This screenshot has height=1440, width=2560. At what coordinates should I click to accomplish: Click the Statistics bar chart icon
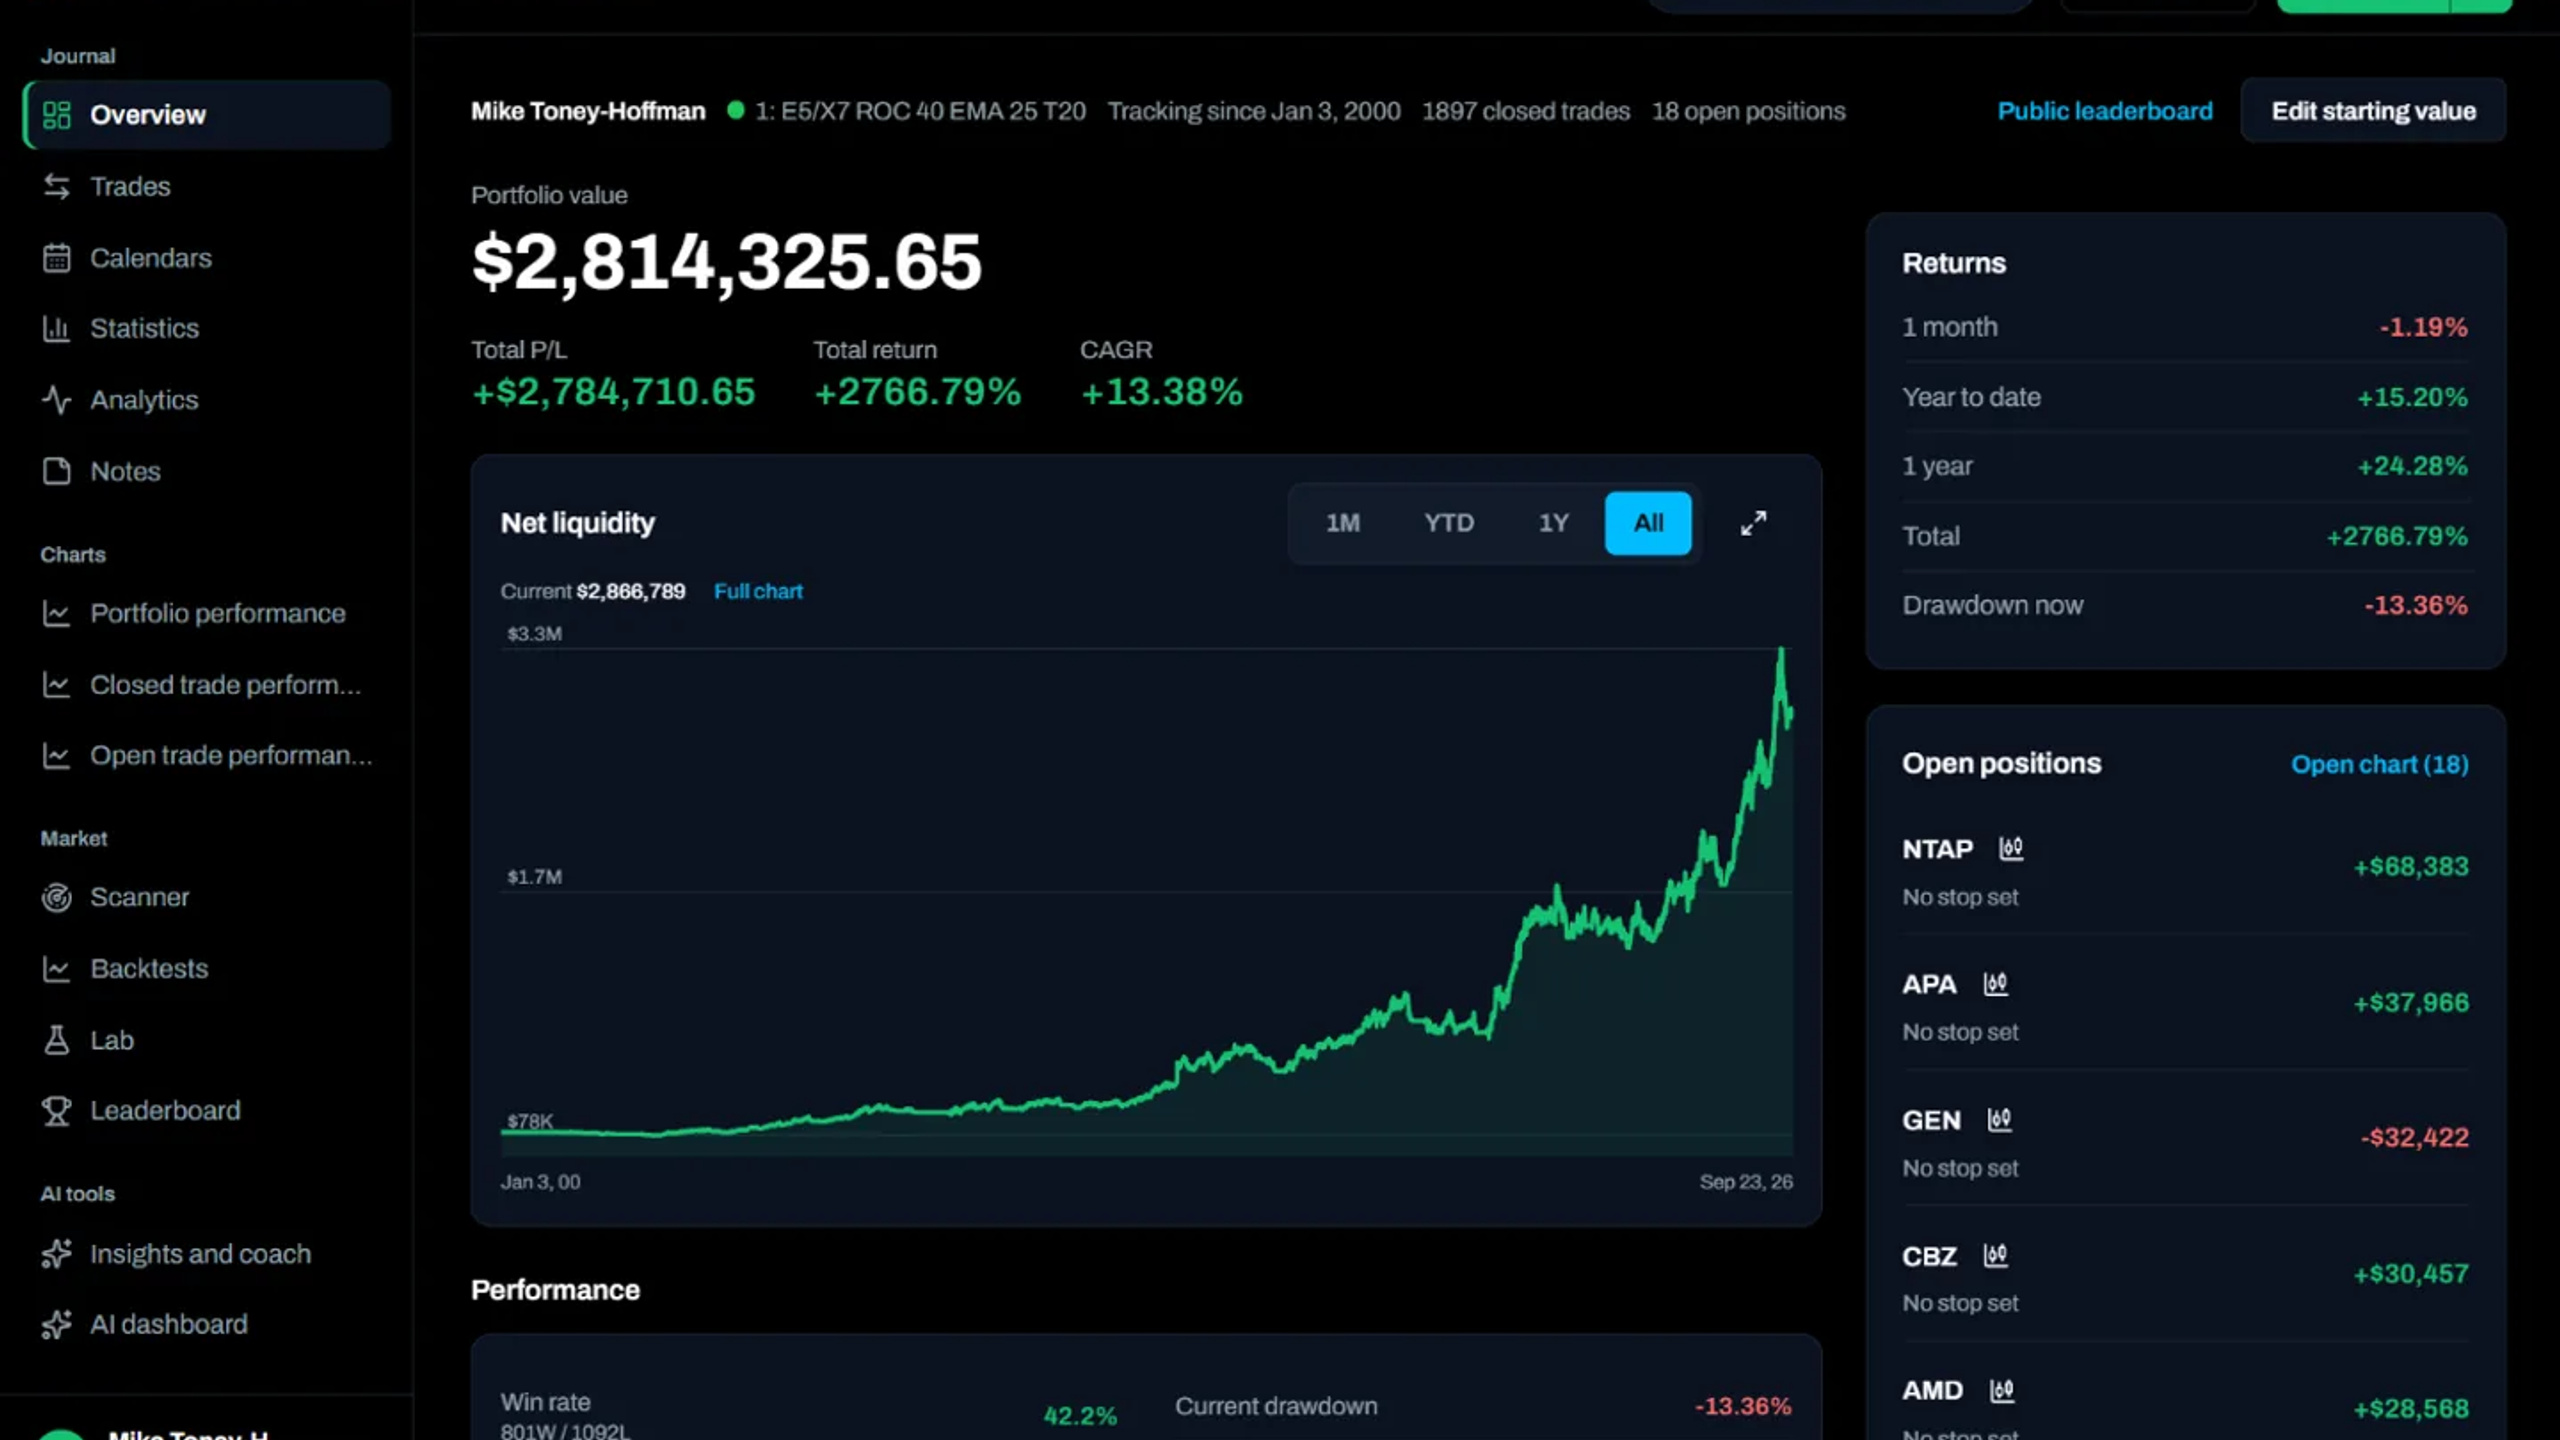pyautogui.click(x=57, y=328)
